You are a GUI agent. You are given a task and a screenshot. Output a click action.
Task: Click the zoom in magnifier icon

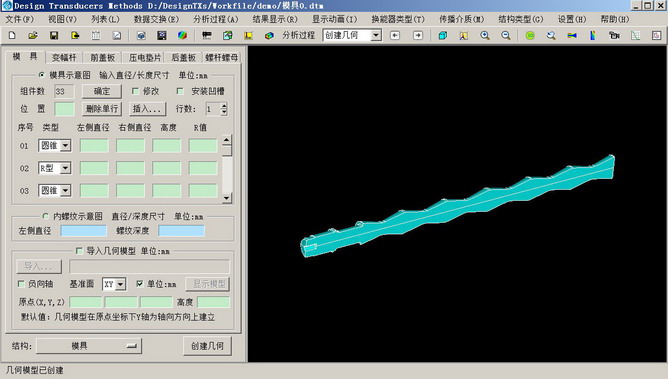[x=485, y=35]
